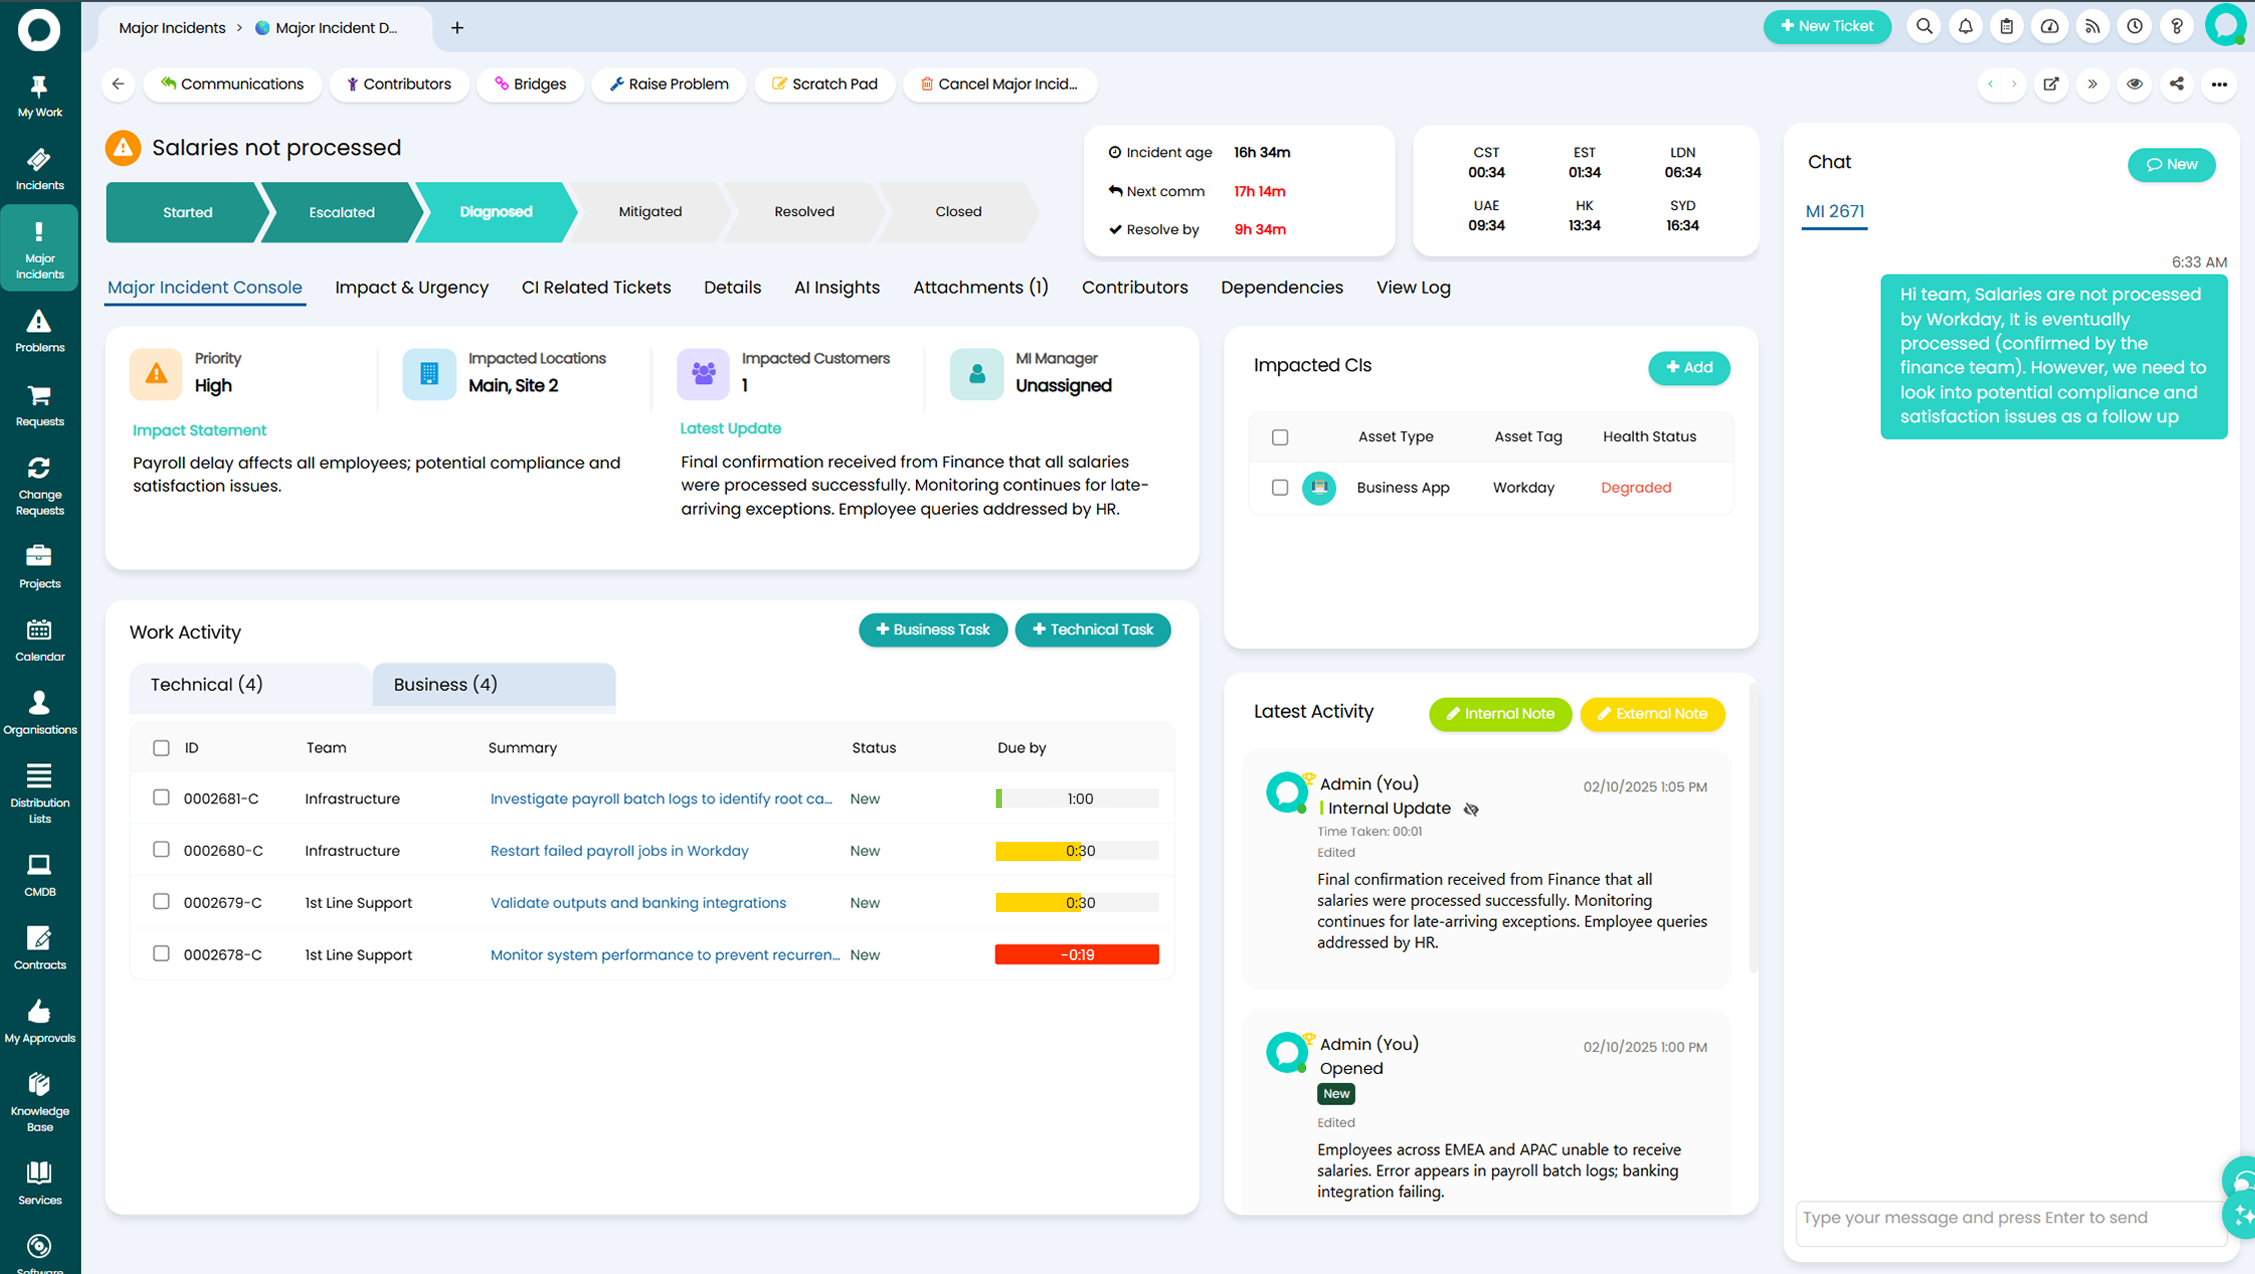The image size is (2255, 1274).
Task: Click the notifications bell icon
Action: [x=1965, y=27]
